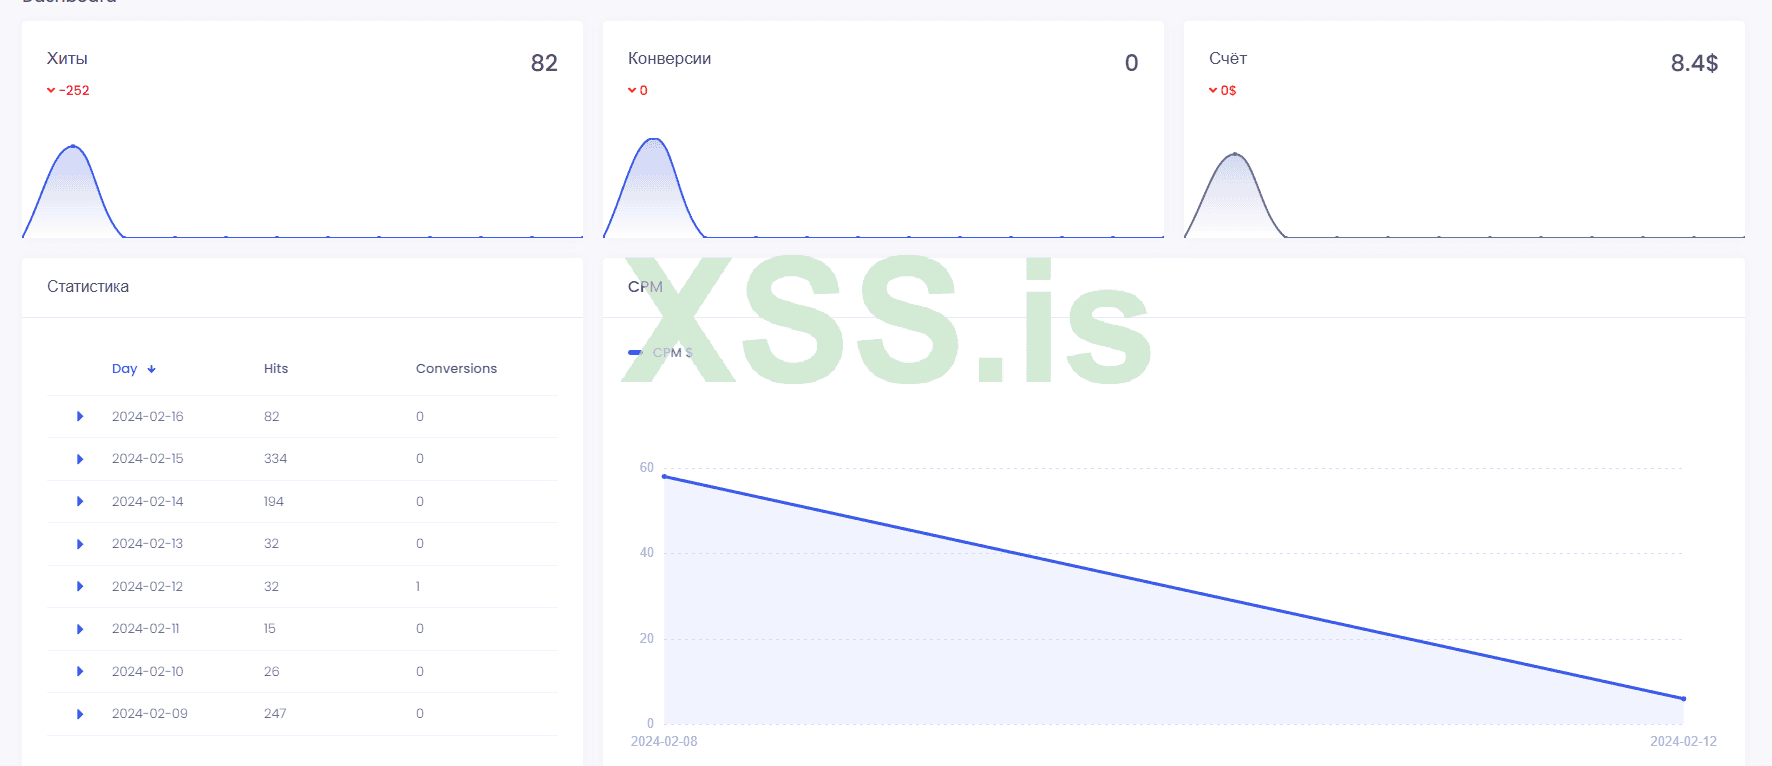This screenshot has height=766, width=1772.
Task: Sort table by Day column header
Action: (124, 369)
